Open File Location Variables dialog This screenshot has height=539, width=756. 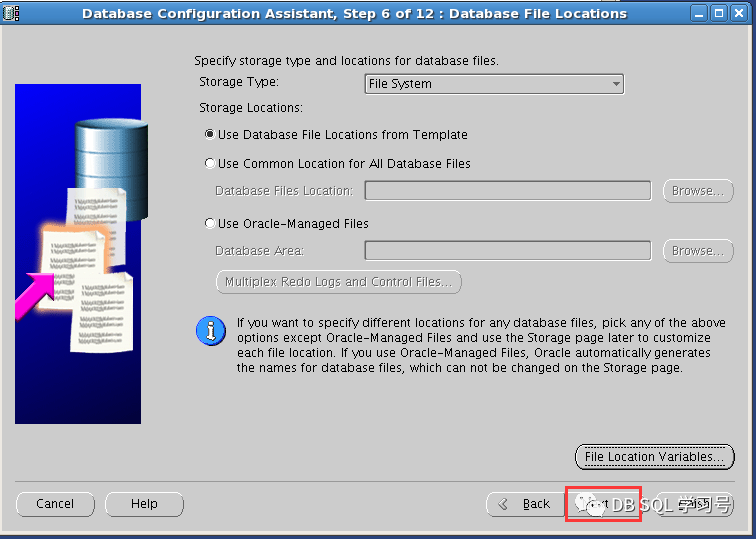tap(655, 457)
